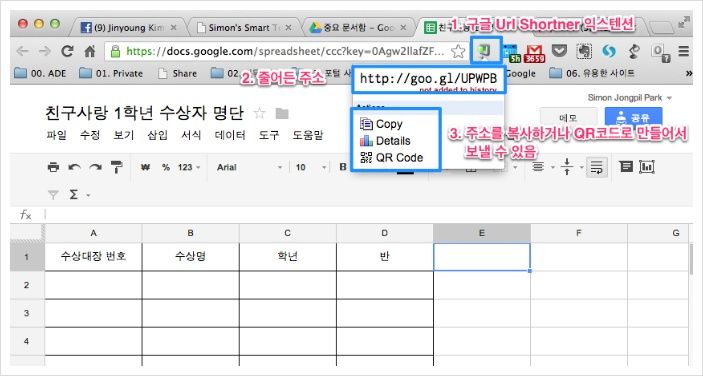
Task: Choose QR Code in the shortener popup
Action: point(391,157)
